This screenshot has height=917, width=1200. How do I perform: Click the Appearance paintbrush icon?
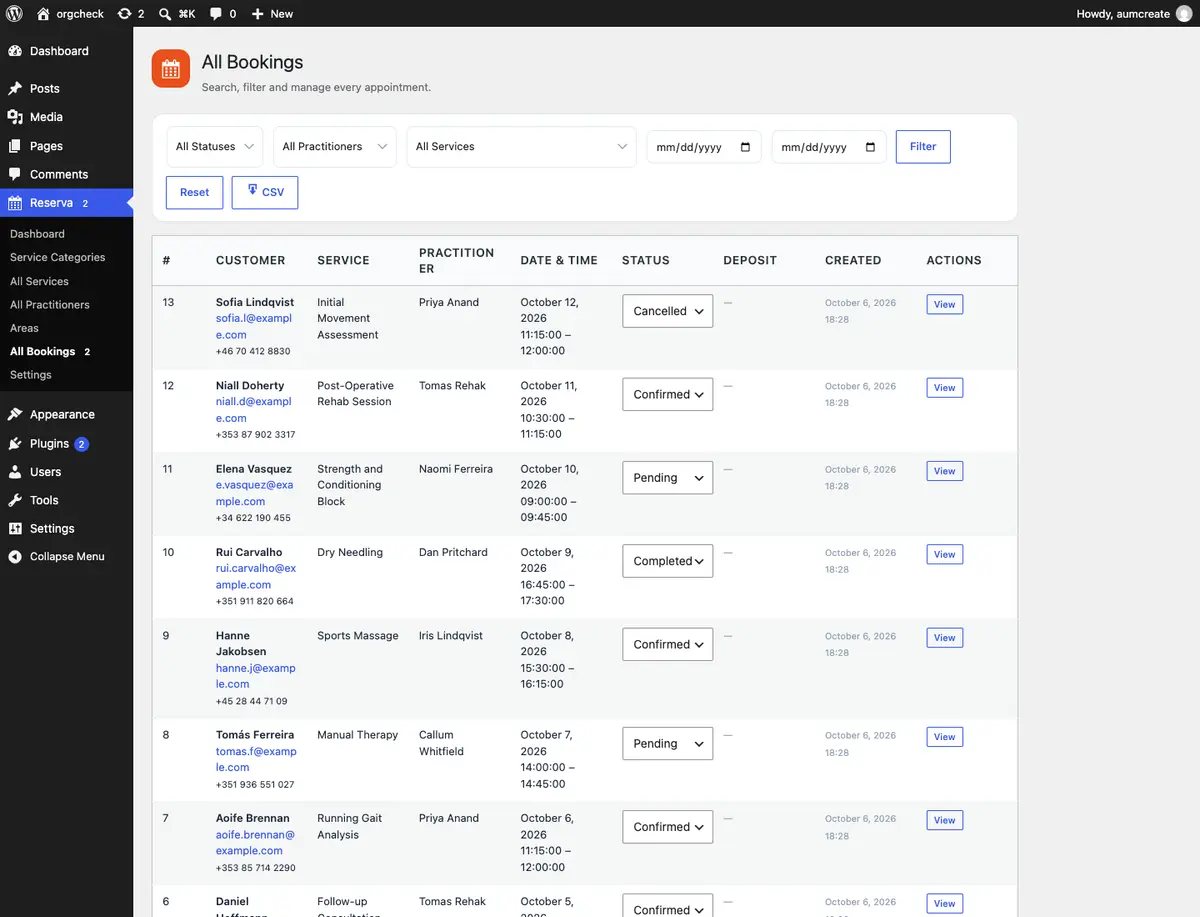(15, 414)
